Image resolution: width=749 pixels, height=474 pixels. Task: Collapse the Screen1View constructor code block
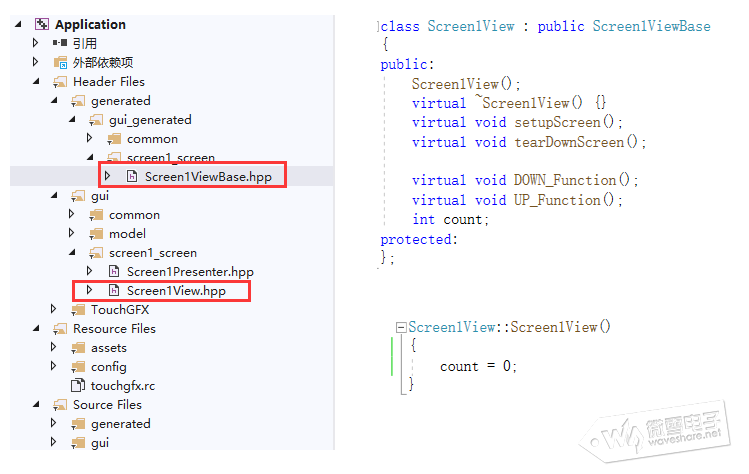[x=401, y=327]
